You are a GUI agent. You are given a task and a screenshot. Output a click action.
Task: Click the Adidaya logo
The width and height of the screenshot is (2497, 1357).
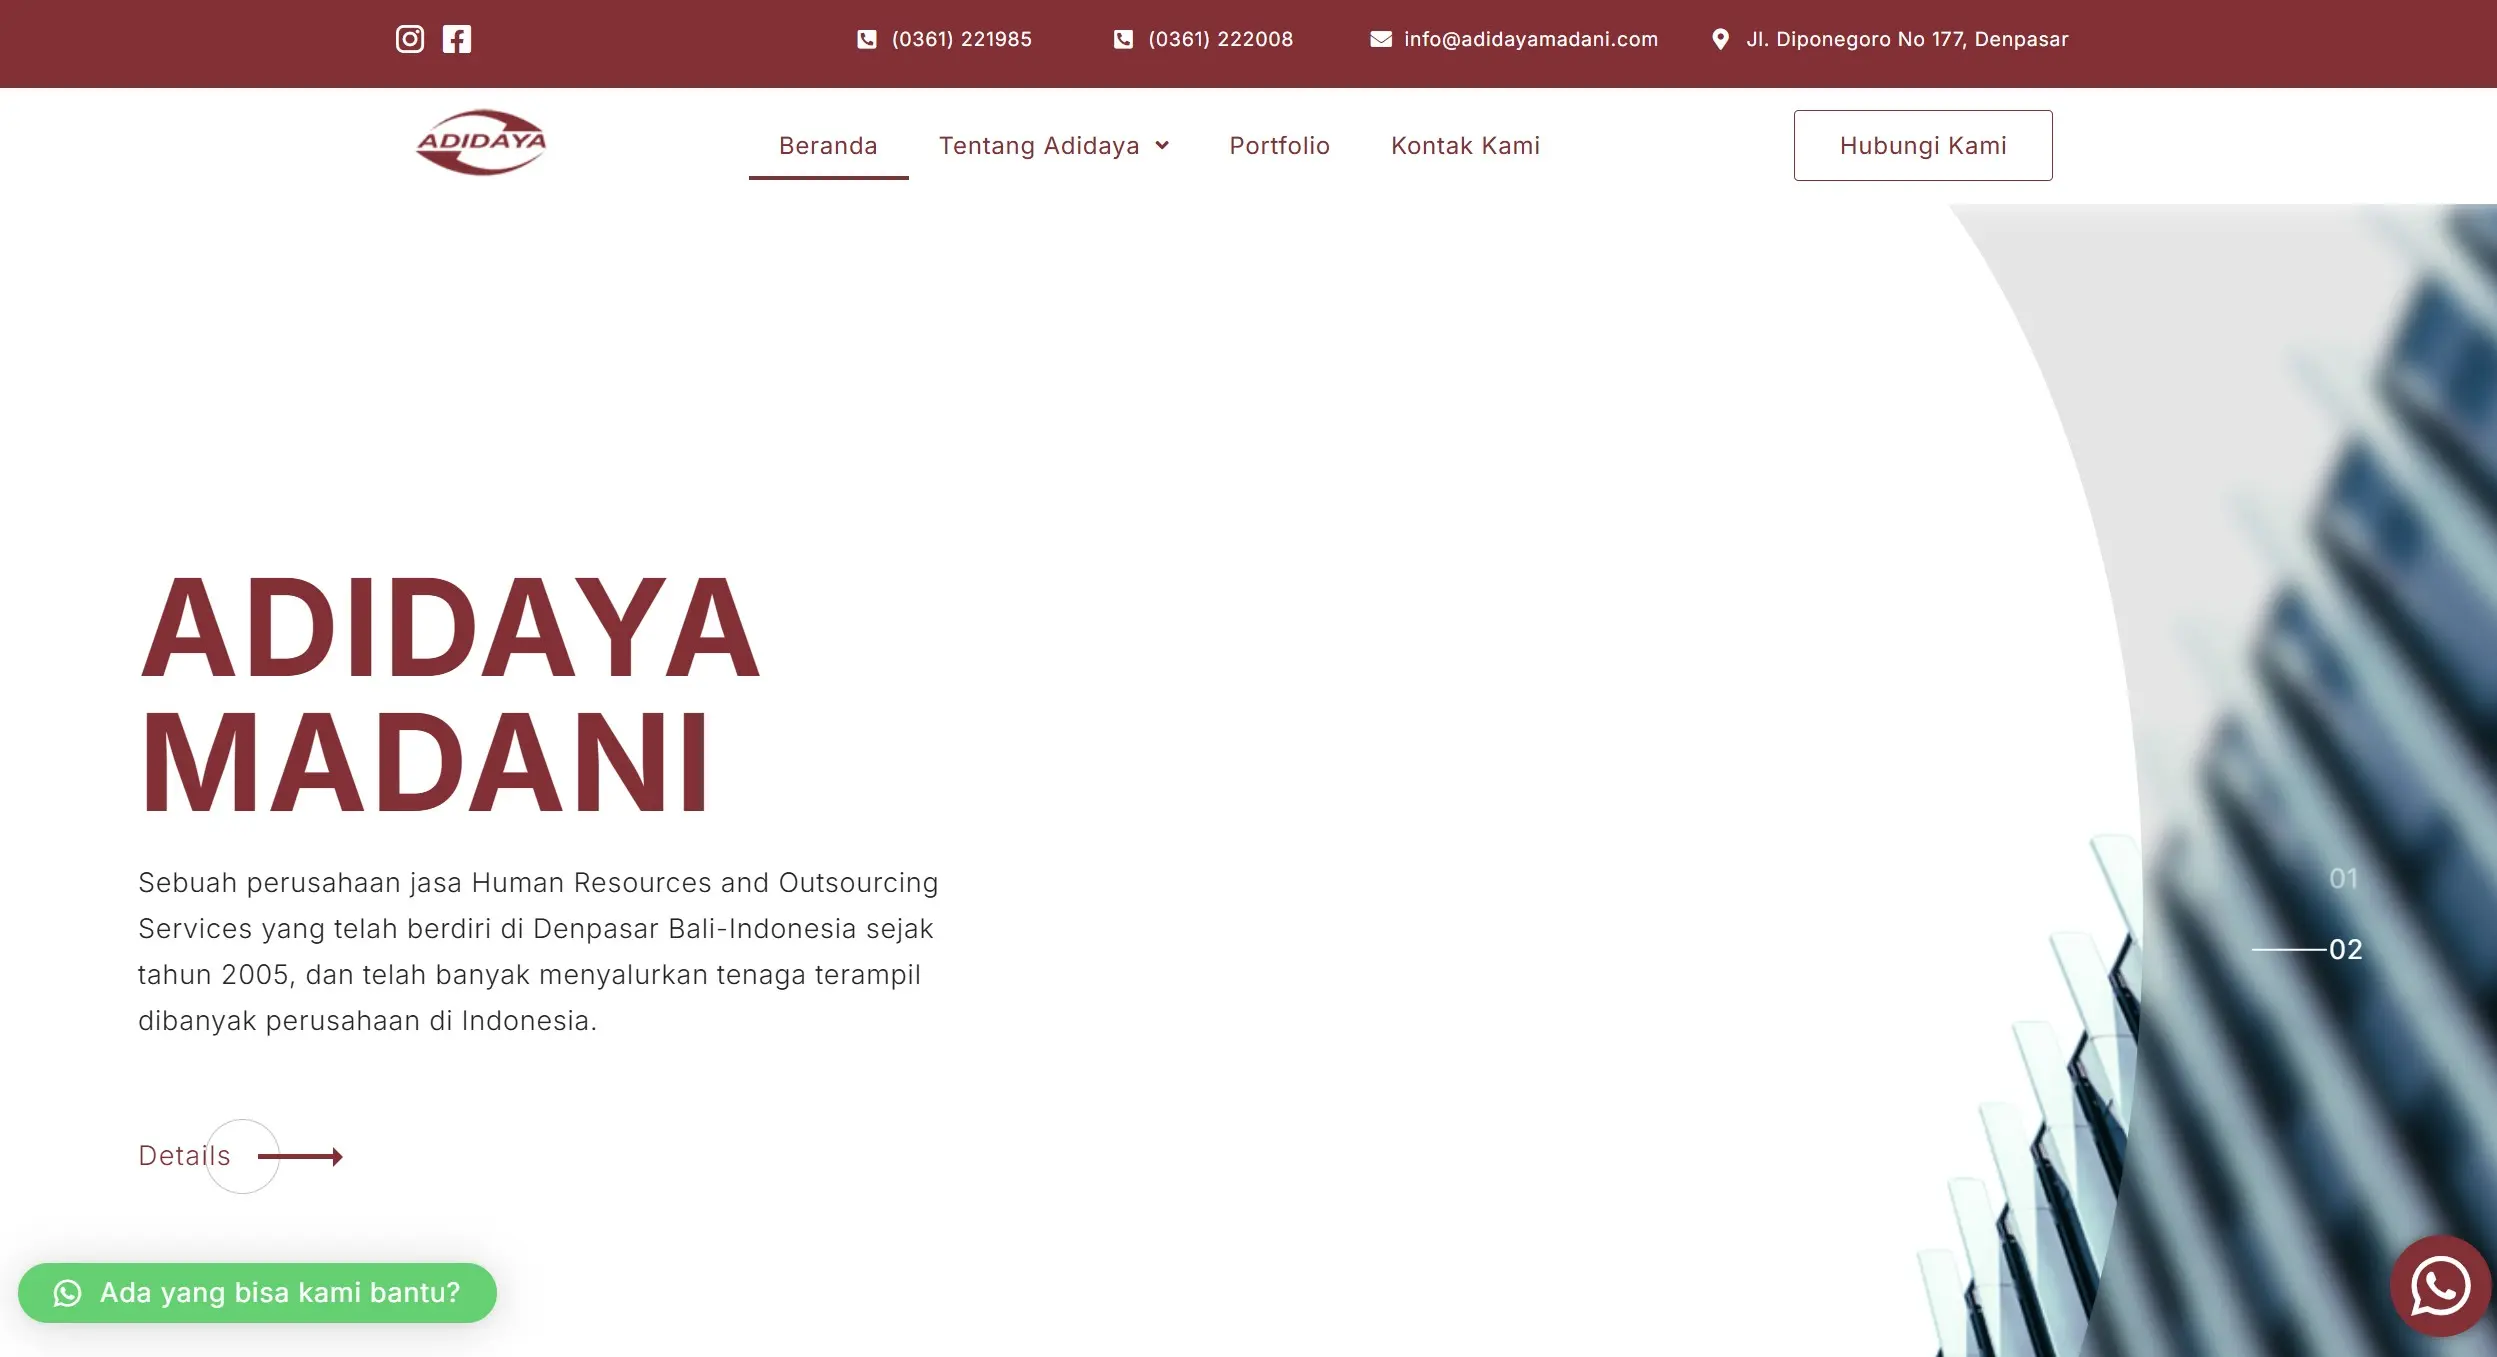[x=481, y=142]
